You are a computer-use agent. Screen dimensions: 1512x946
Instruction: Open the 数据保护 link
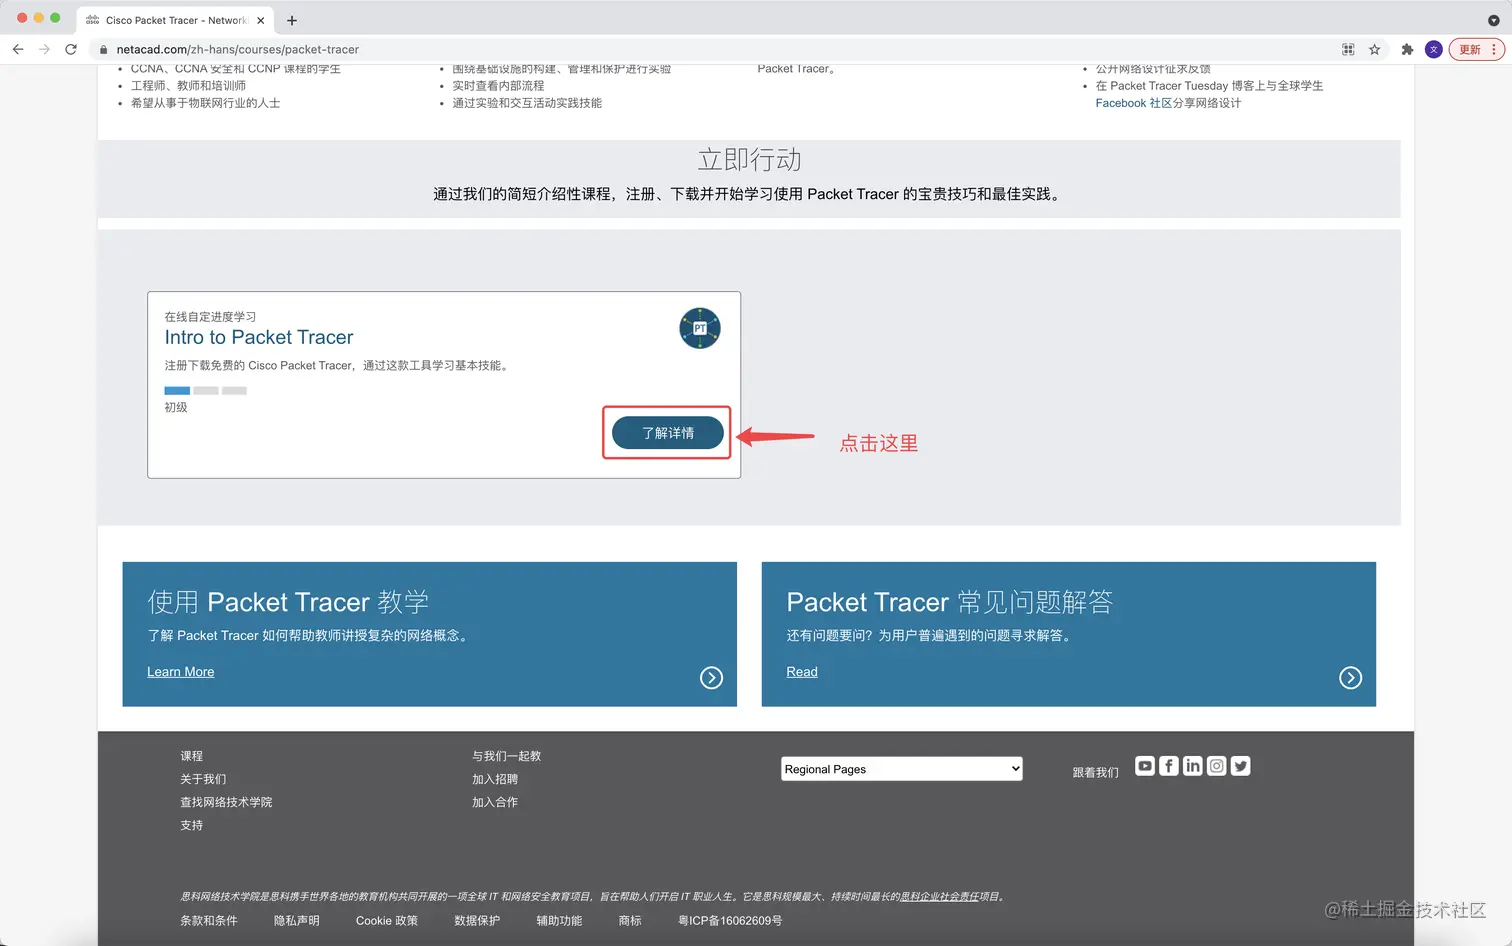click(477, 921)
